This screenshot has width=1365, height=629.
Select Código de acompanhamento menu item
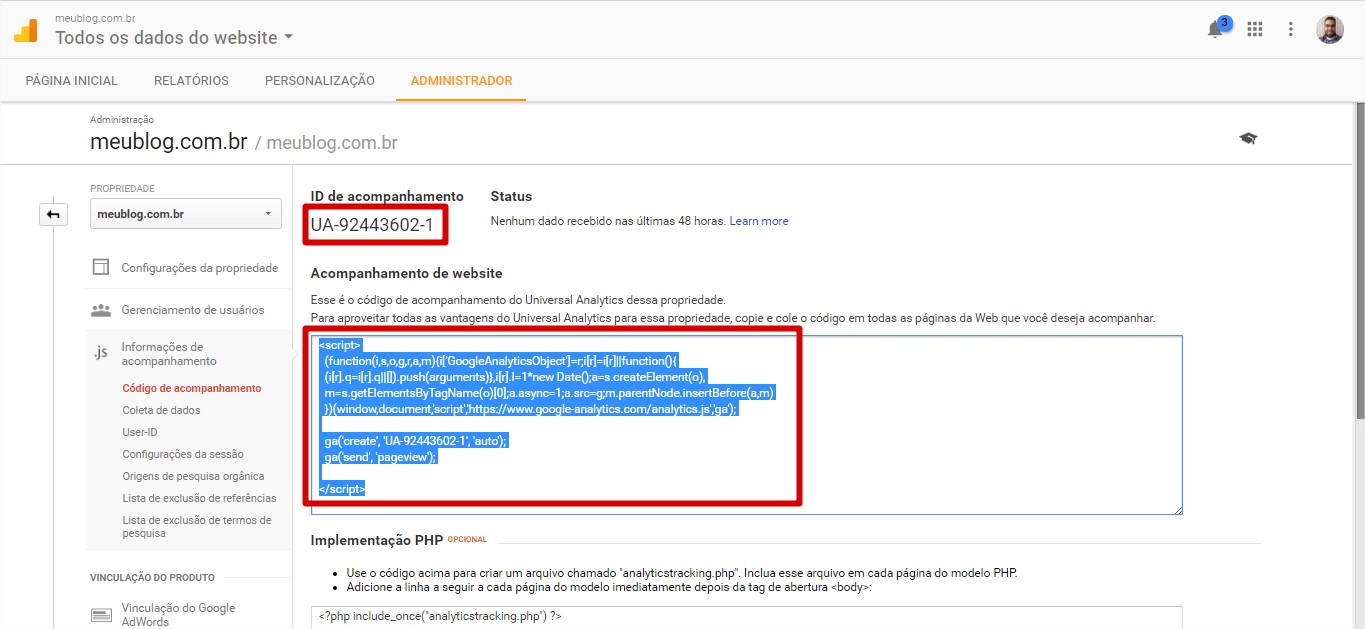pos(192,388)
